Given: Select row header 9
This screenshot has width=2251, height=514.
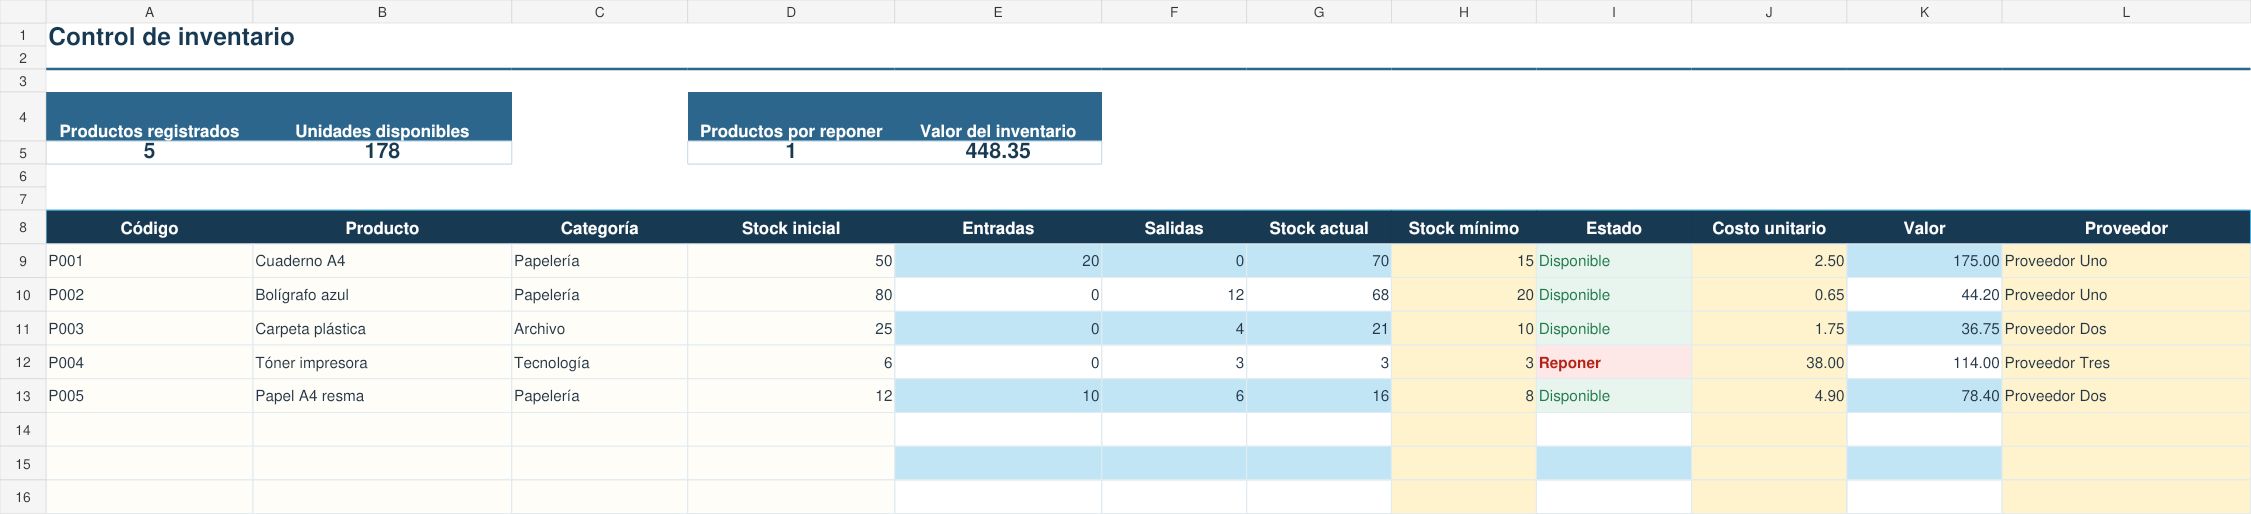Looking at the screenshot, I should (x=23, y=261).
